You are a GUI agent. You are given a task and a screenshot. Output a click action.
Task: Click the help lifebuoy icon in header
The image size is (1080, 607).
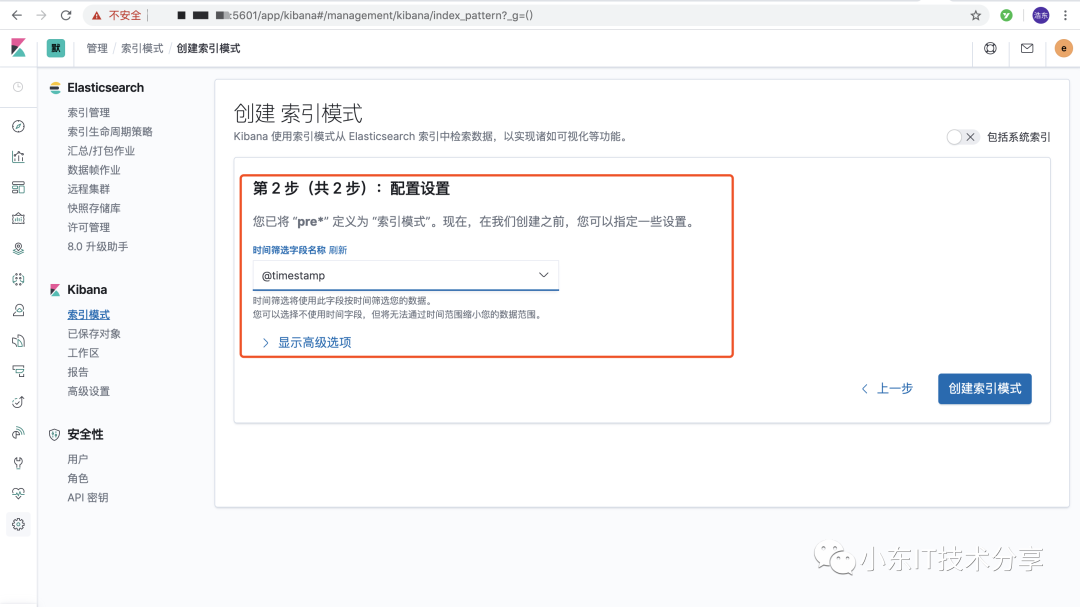(x=990, y=48)
